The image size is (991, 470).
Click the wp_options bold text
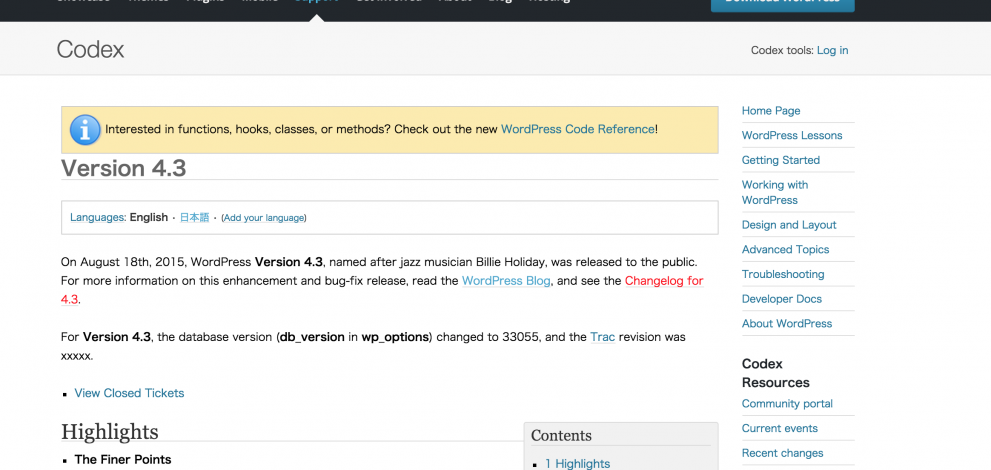point(395,337)
